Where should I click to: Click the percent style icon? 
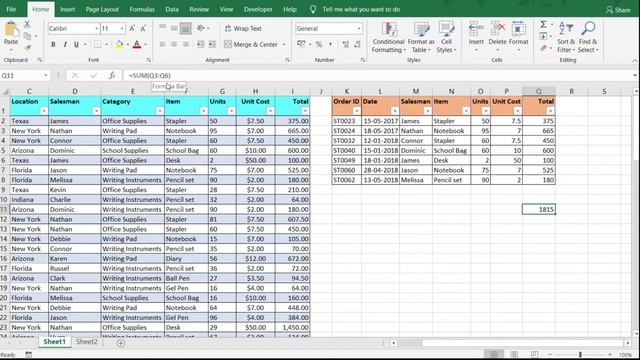click(319, 44)
